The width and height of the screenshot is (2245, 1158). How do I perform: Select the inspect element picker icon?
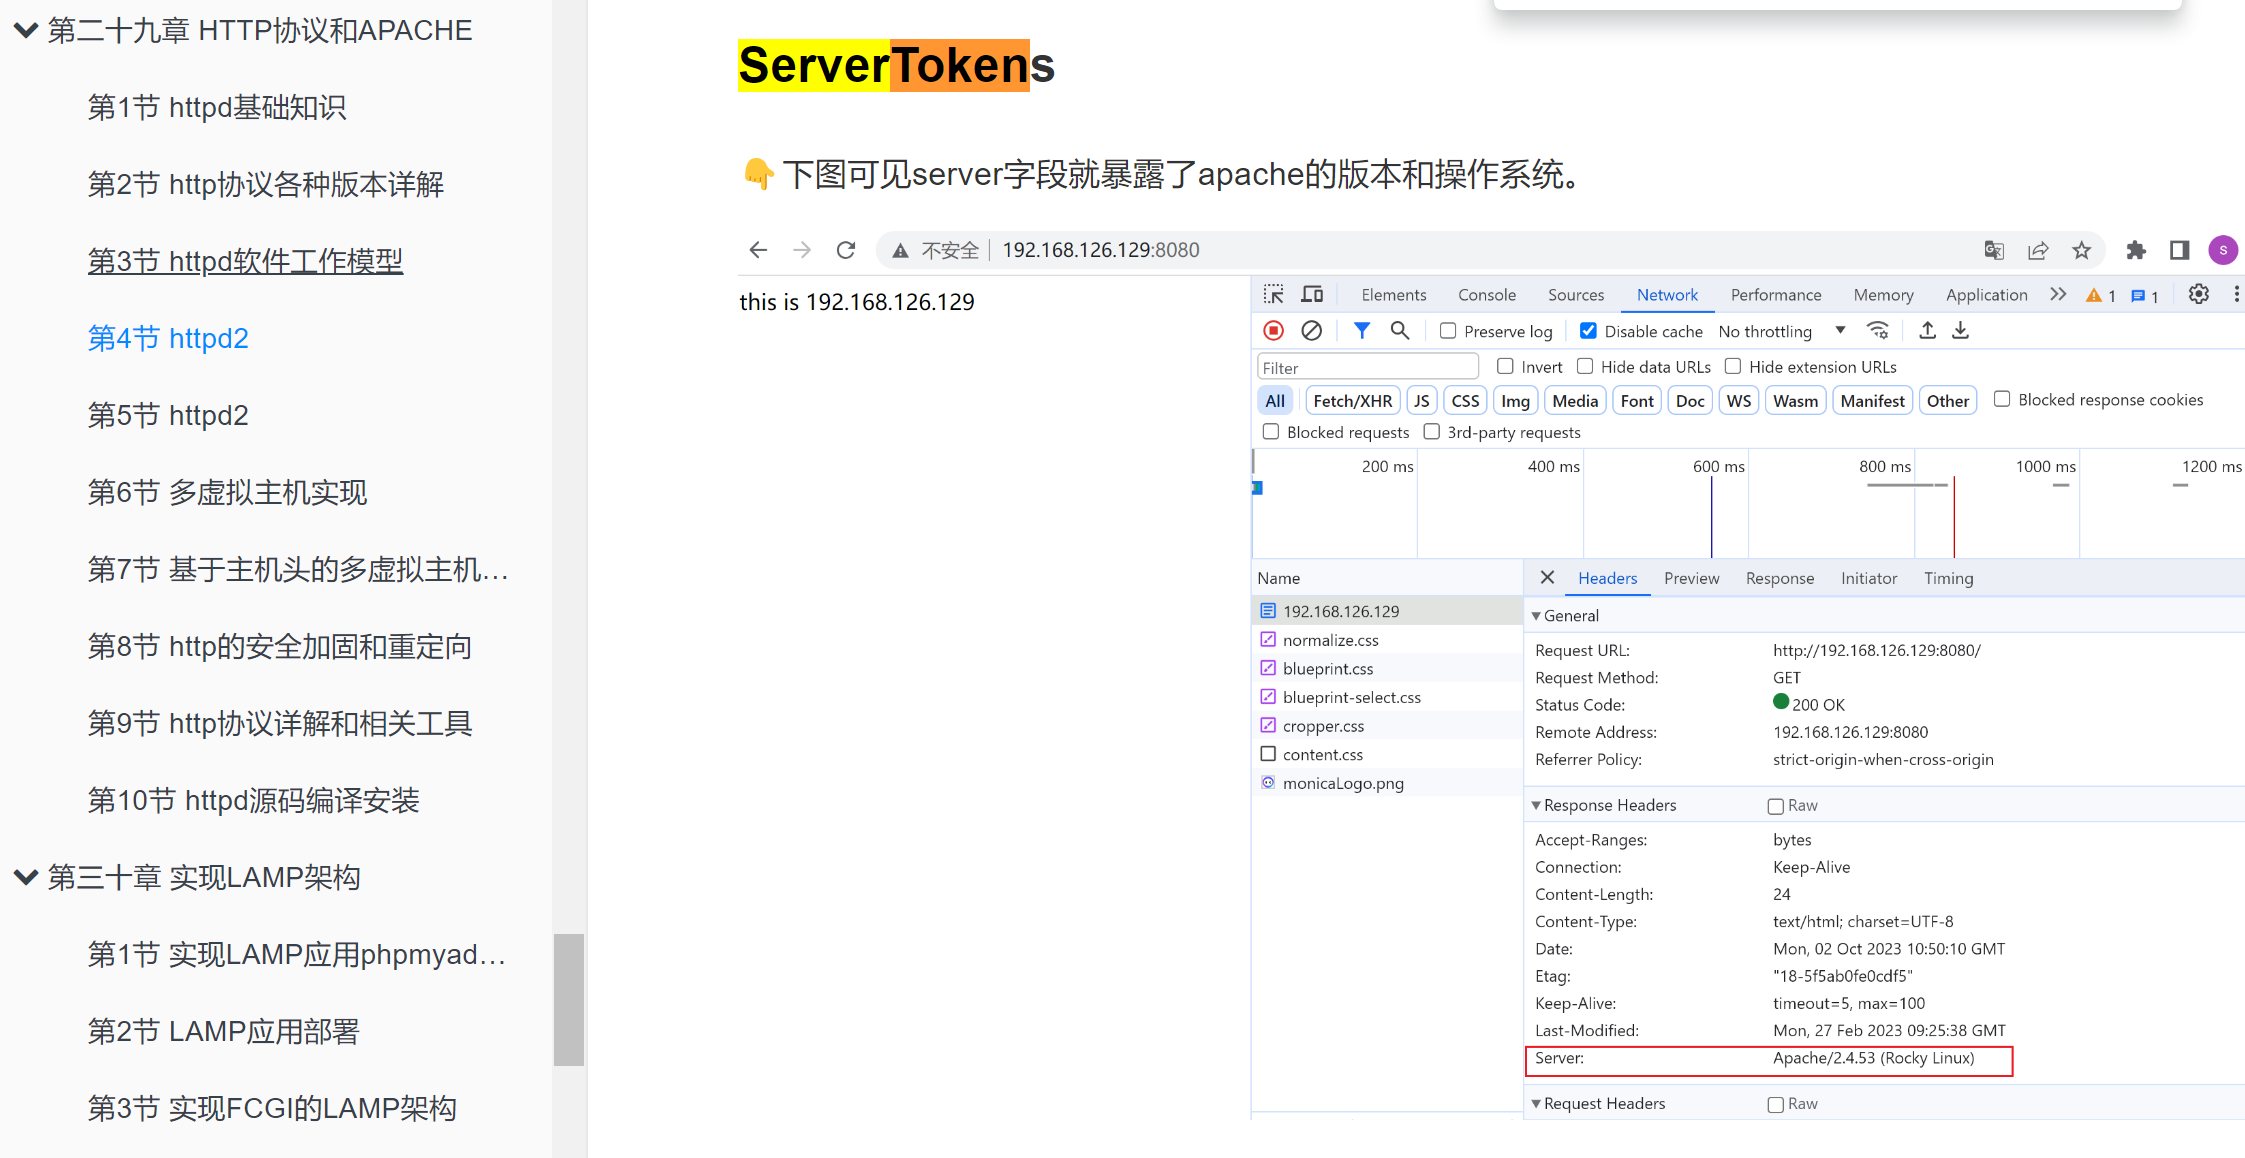pos(1273,295)
